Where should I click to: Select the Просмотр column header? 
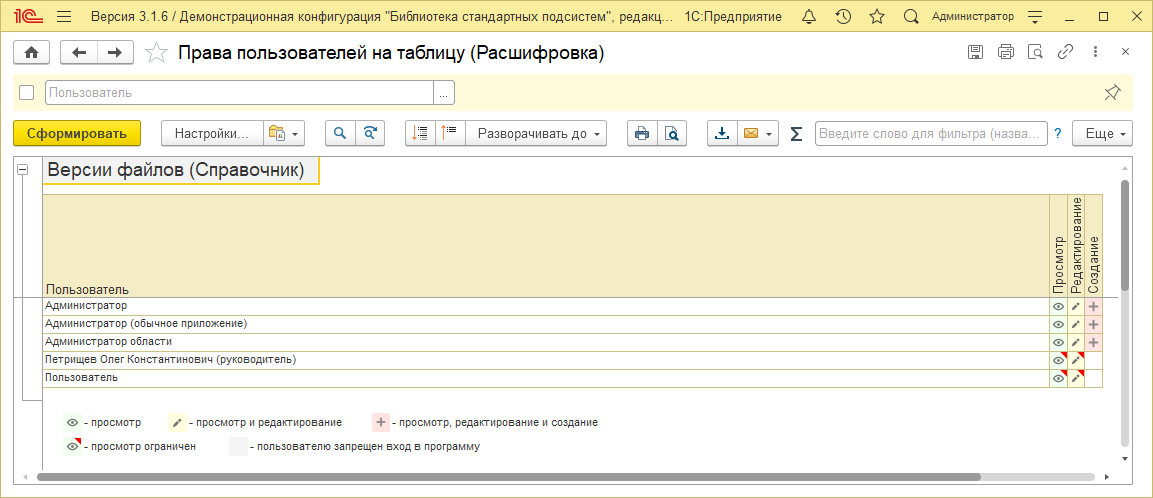pos(1058,246)
